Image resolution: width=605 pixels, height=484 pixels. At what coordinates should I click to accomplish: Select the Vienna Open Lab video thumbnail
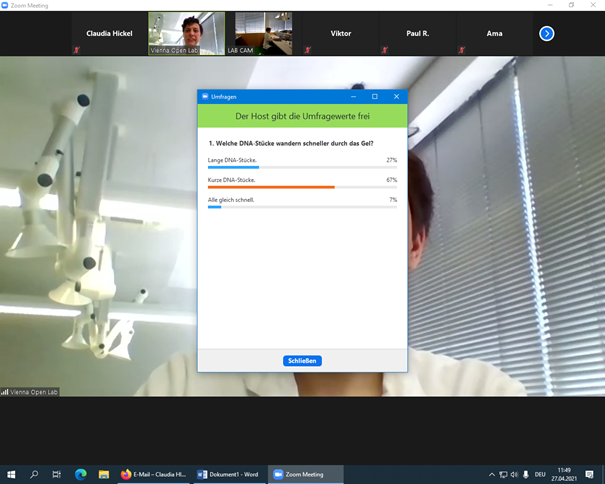pos(186,33)
